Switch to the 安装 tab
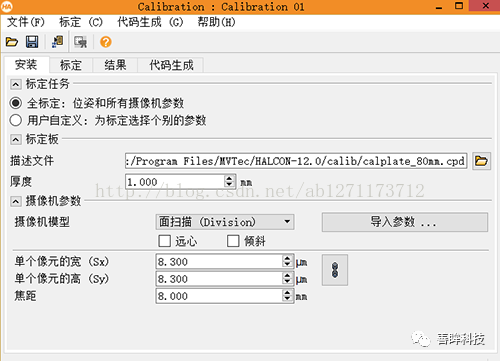This screenshot has width=500, height=361. [26, 65]
